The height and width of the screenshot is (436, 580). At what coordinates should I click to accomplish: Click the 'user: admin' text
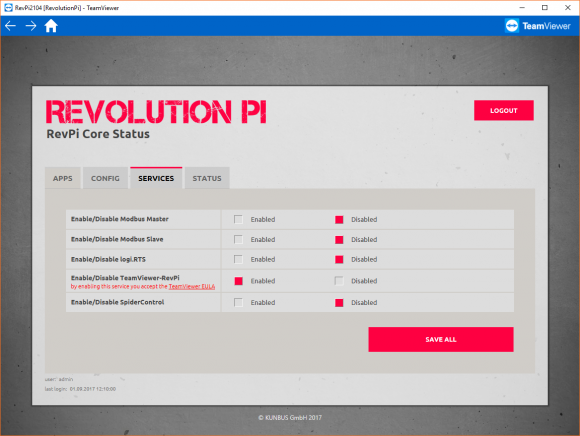coord(59,379)
